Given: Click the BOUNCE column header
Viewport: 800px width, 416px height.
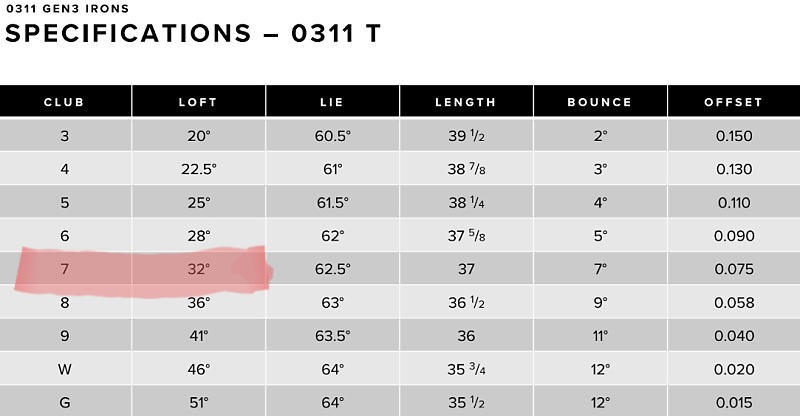Looking at the screenshot, I should (x=599, y=102).
